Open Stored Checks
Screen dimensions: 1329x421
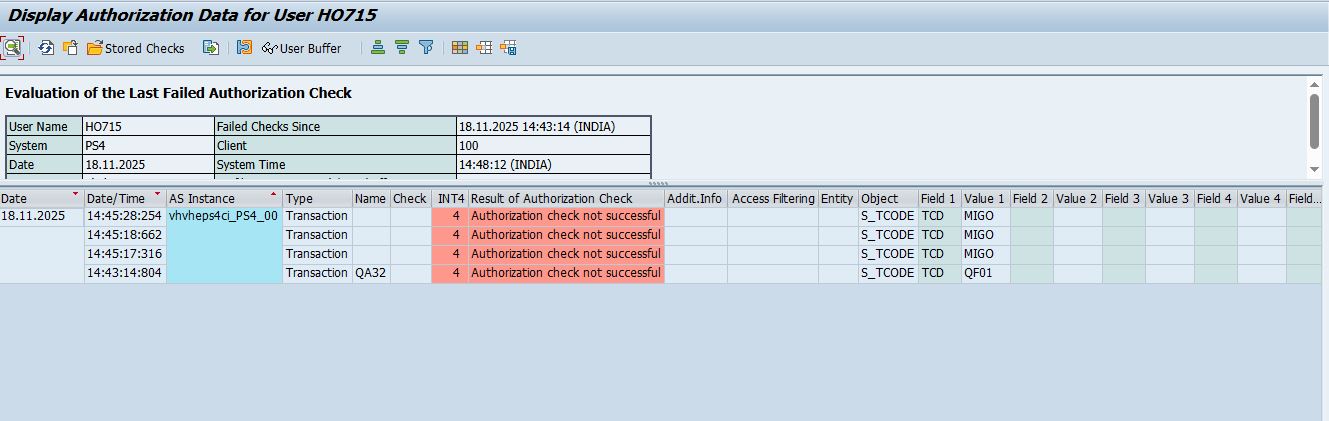click(x=135, y=48)
